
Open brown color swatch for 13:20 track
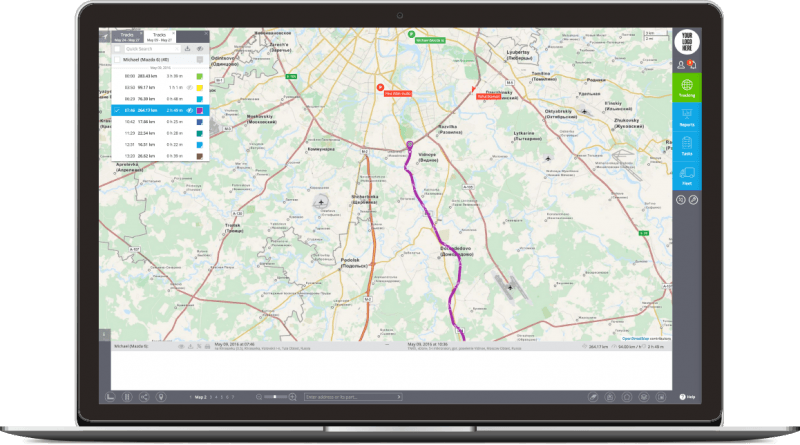point(199,156)
